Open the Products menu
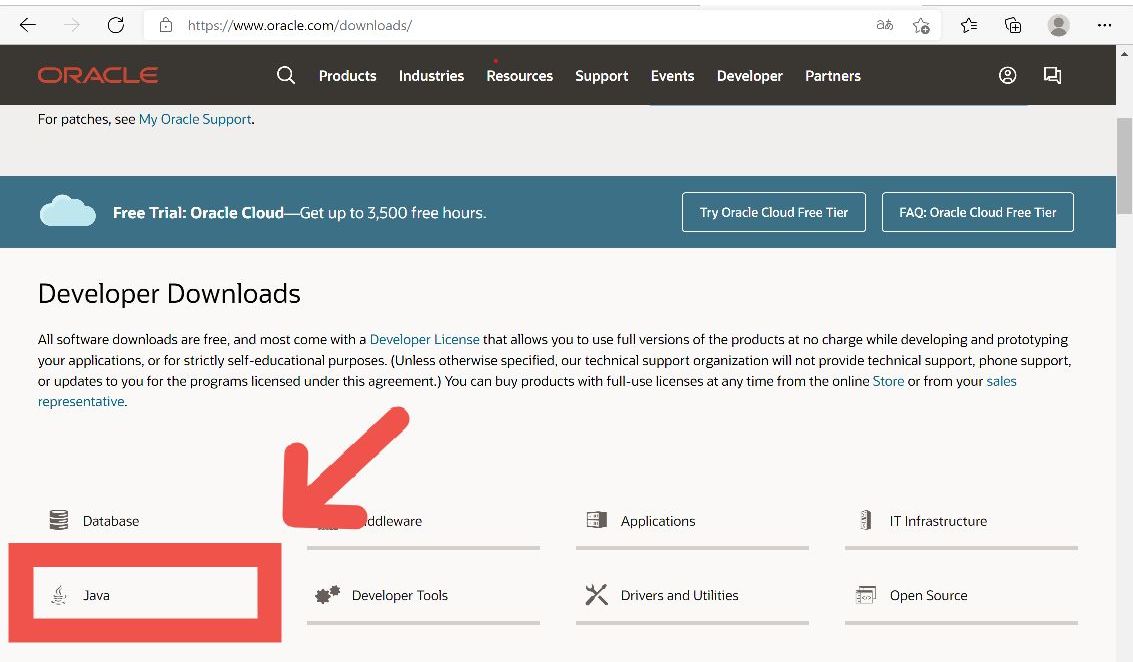The image size is (1133, 662). pyautogui.click(x=348, y=76)
